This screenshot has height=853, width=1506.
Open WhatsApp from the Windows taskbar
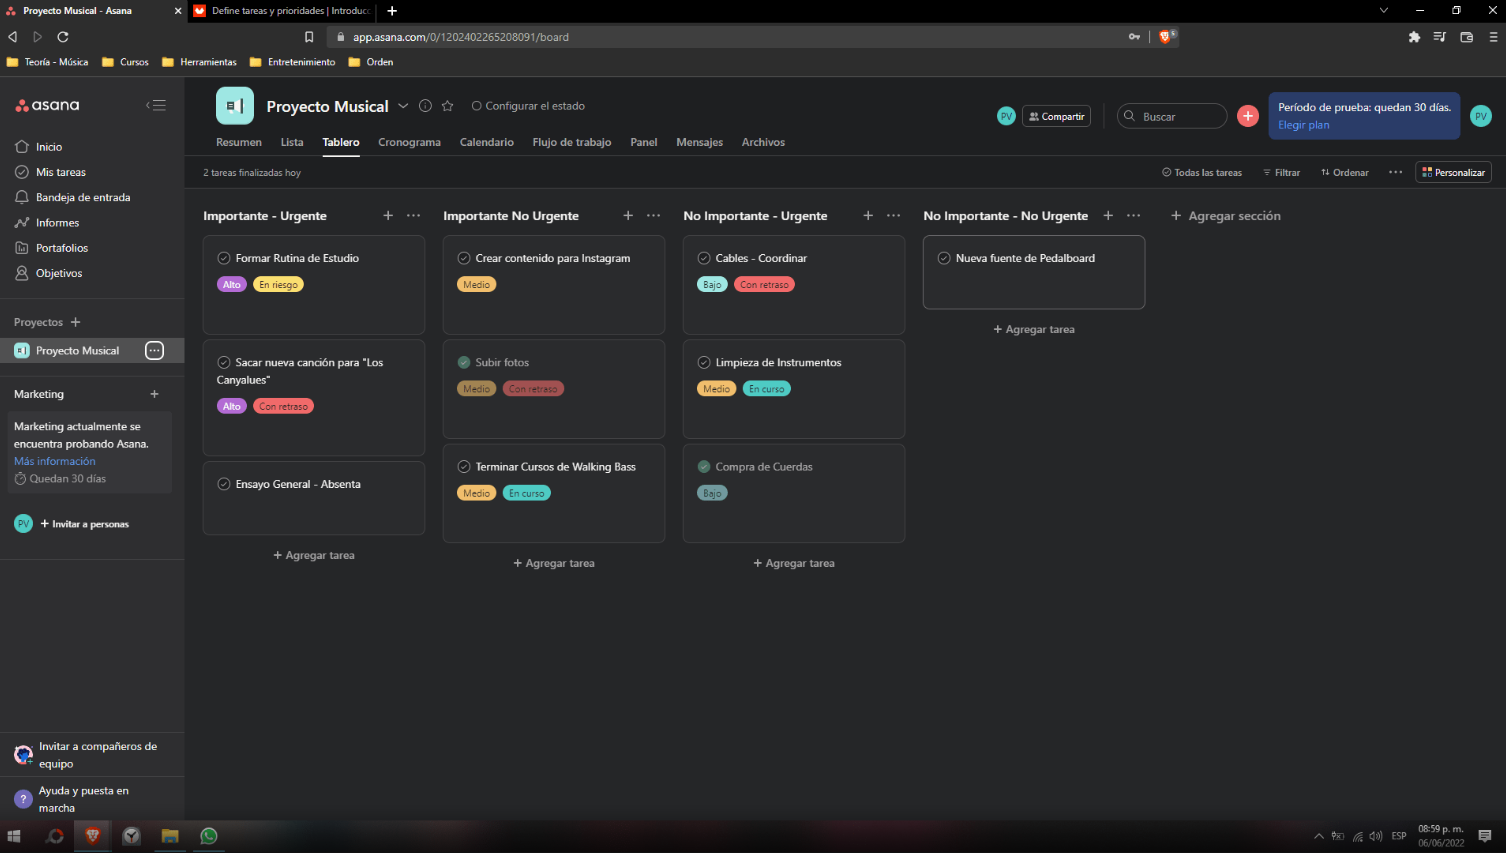point(209,836)
